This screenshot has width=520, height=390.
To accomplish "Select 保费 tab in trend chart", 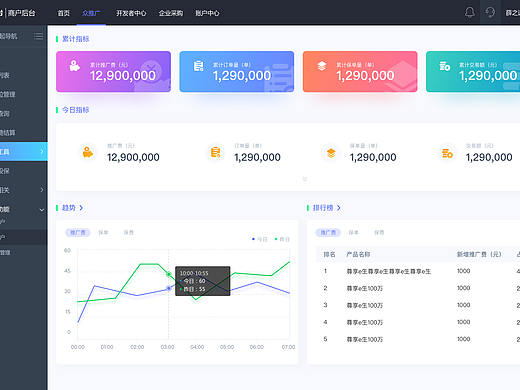I will (x=128, y=232).
